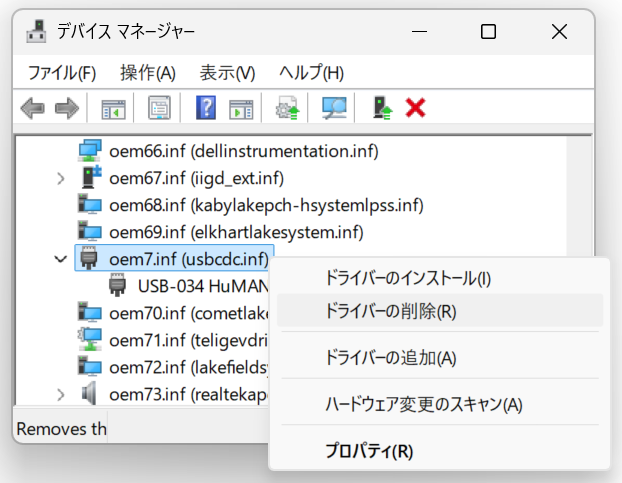622x483 pixels.
Task: Click the oem68.inf system device icon
Action: pos(90,205)
